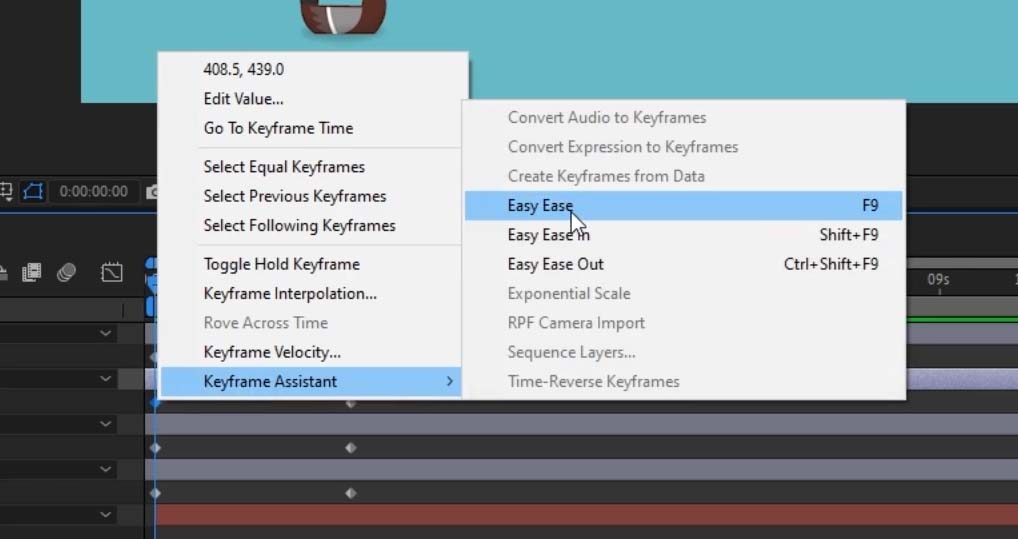This screenshot has height=539, width=1018.
Task: Select second keyframe on row above red layer
Action: coord(351,494)
